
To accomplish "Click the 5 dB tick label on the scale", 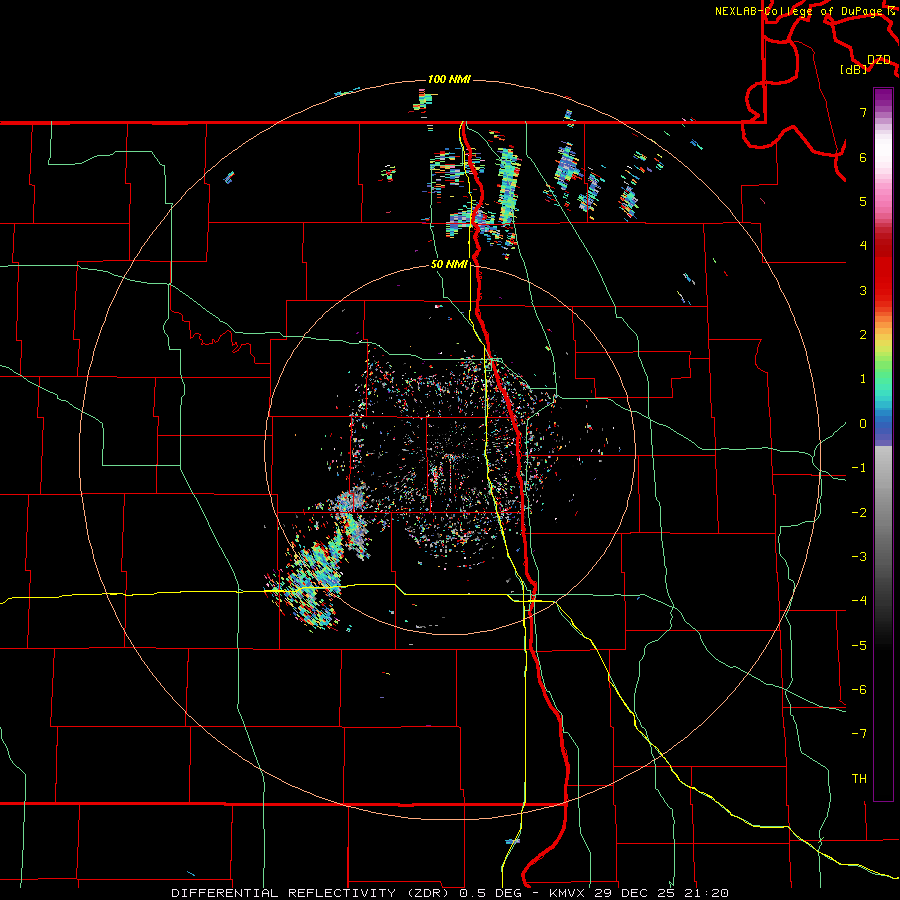I will [x=863, y=201].
